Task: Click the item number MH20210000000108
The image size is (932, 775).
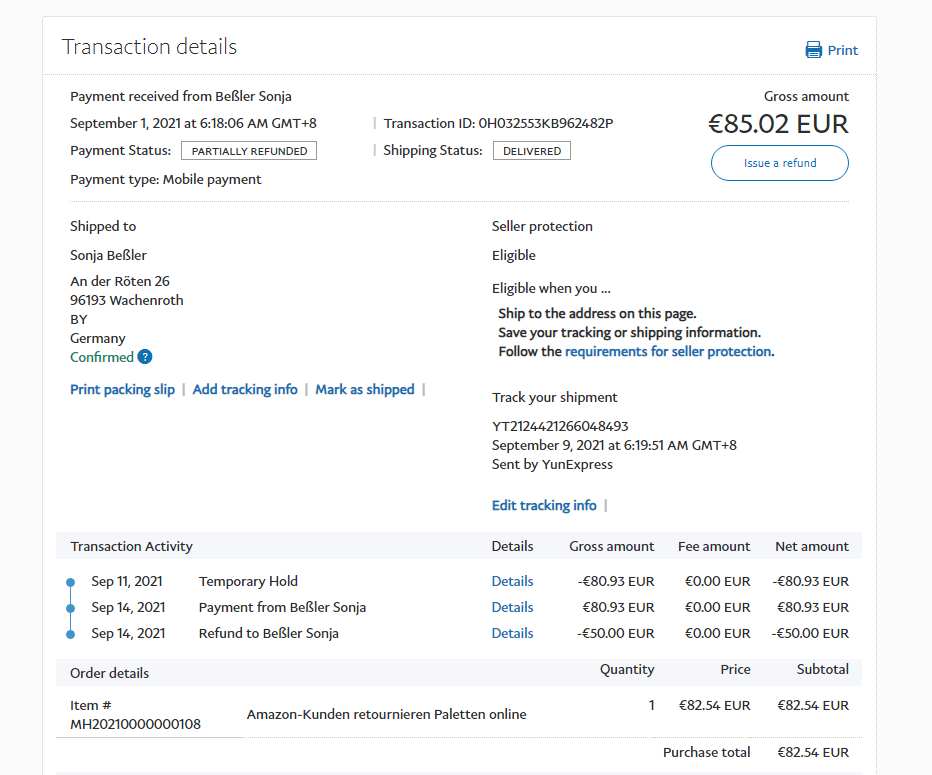Action: pyautogui.click(x=135, y=724)
